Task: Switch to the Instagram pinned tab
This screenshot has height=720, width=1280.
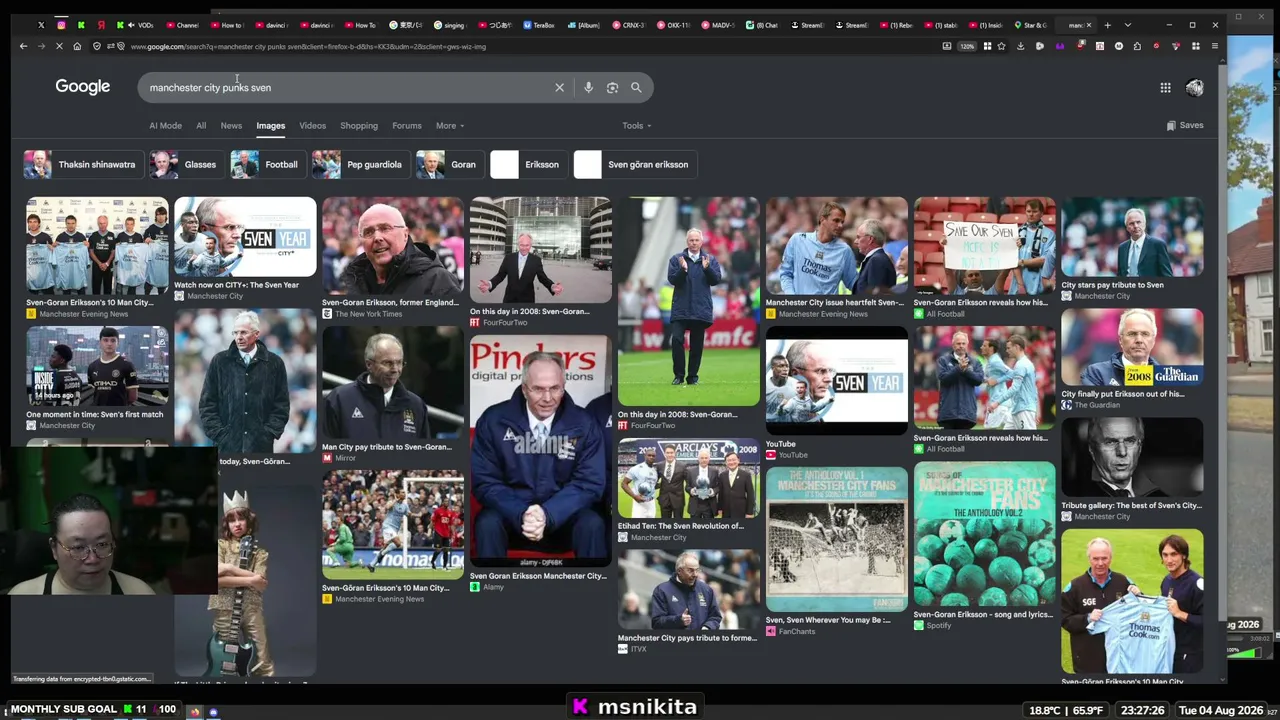Action: [61, 25]
